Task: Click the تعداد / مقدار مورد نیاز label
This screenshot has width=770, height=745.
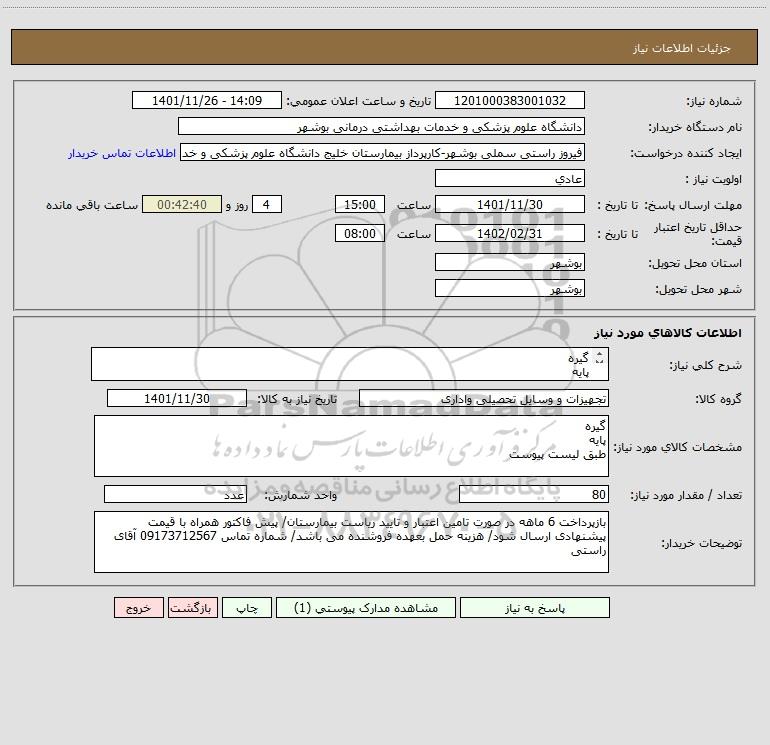Action: (686, 495)
